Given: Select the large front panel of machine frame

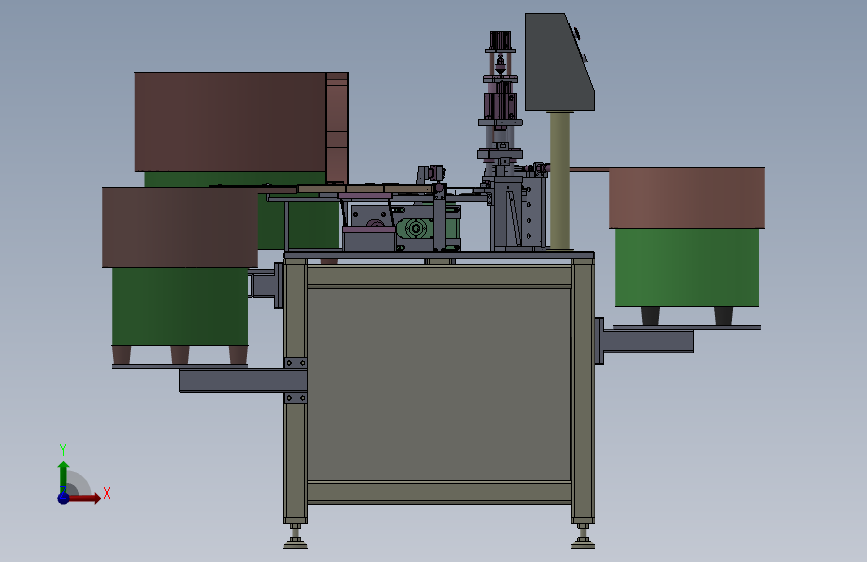Looking at the screenshot, I should point(439,384).
